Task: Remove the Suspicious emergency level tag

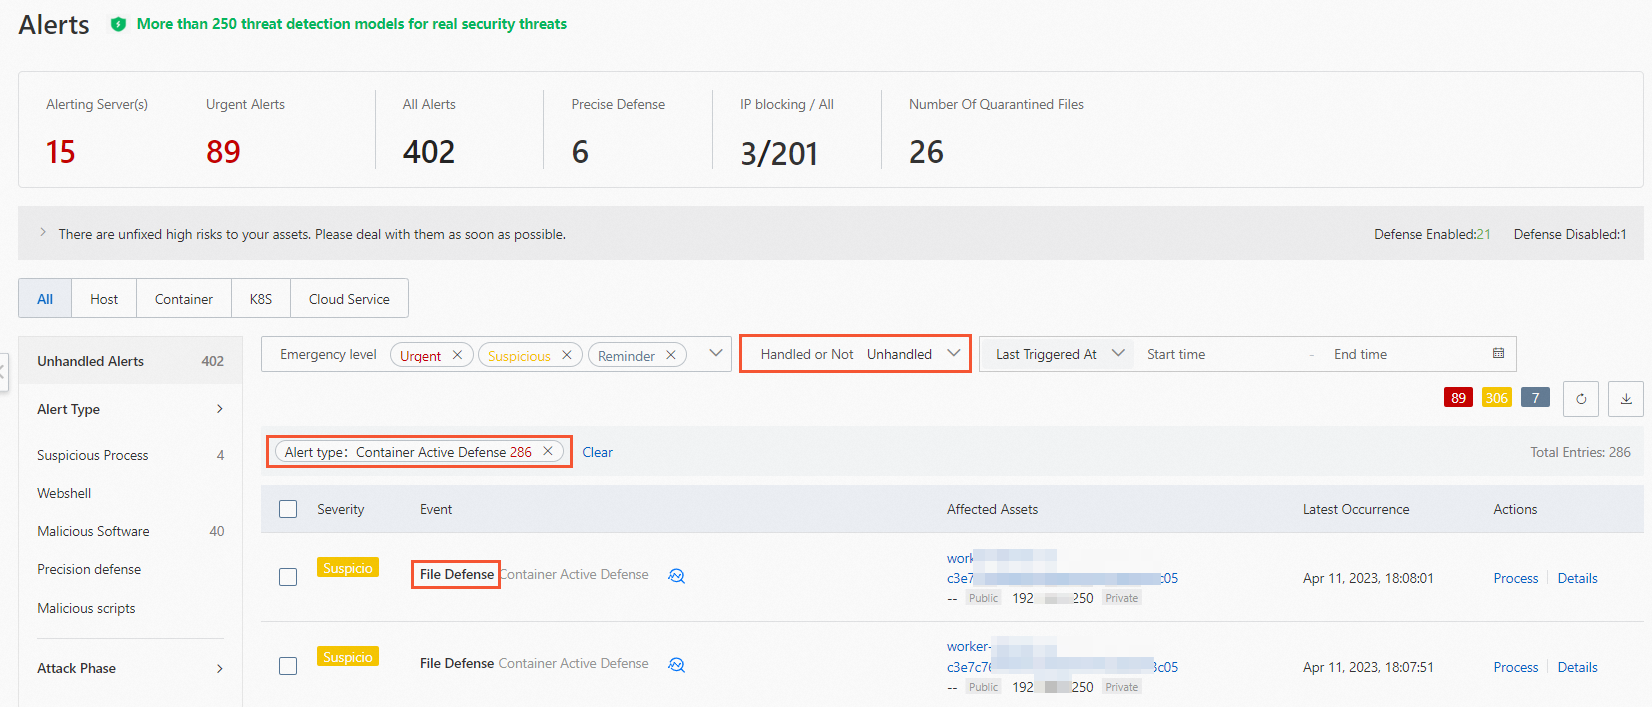Action: coord(567,355)
